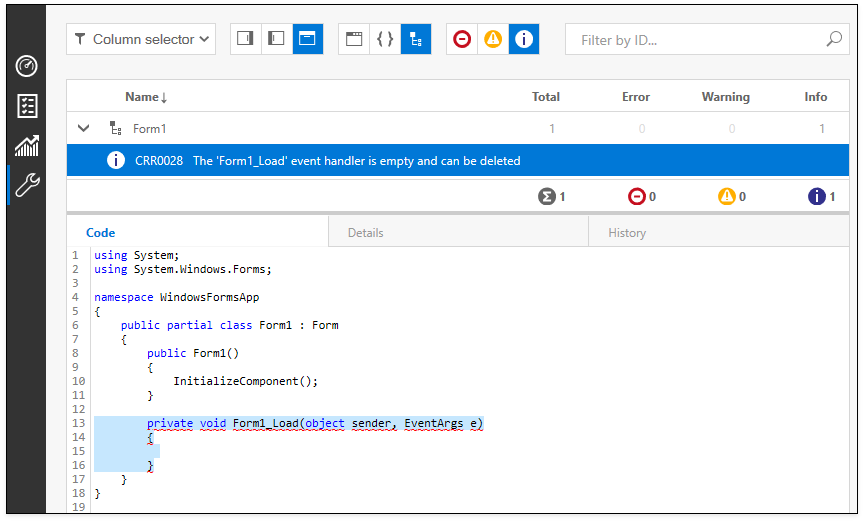Click the error count summary icon

pos(636,196)
